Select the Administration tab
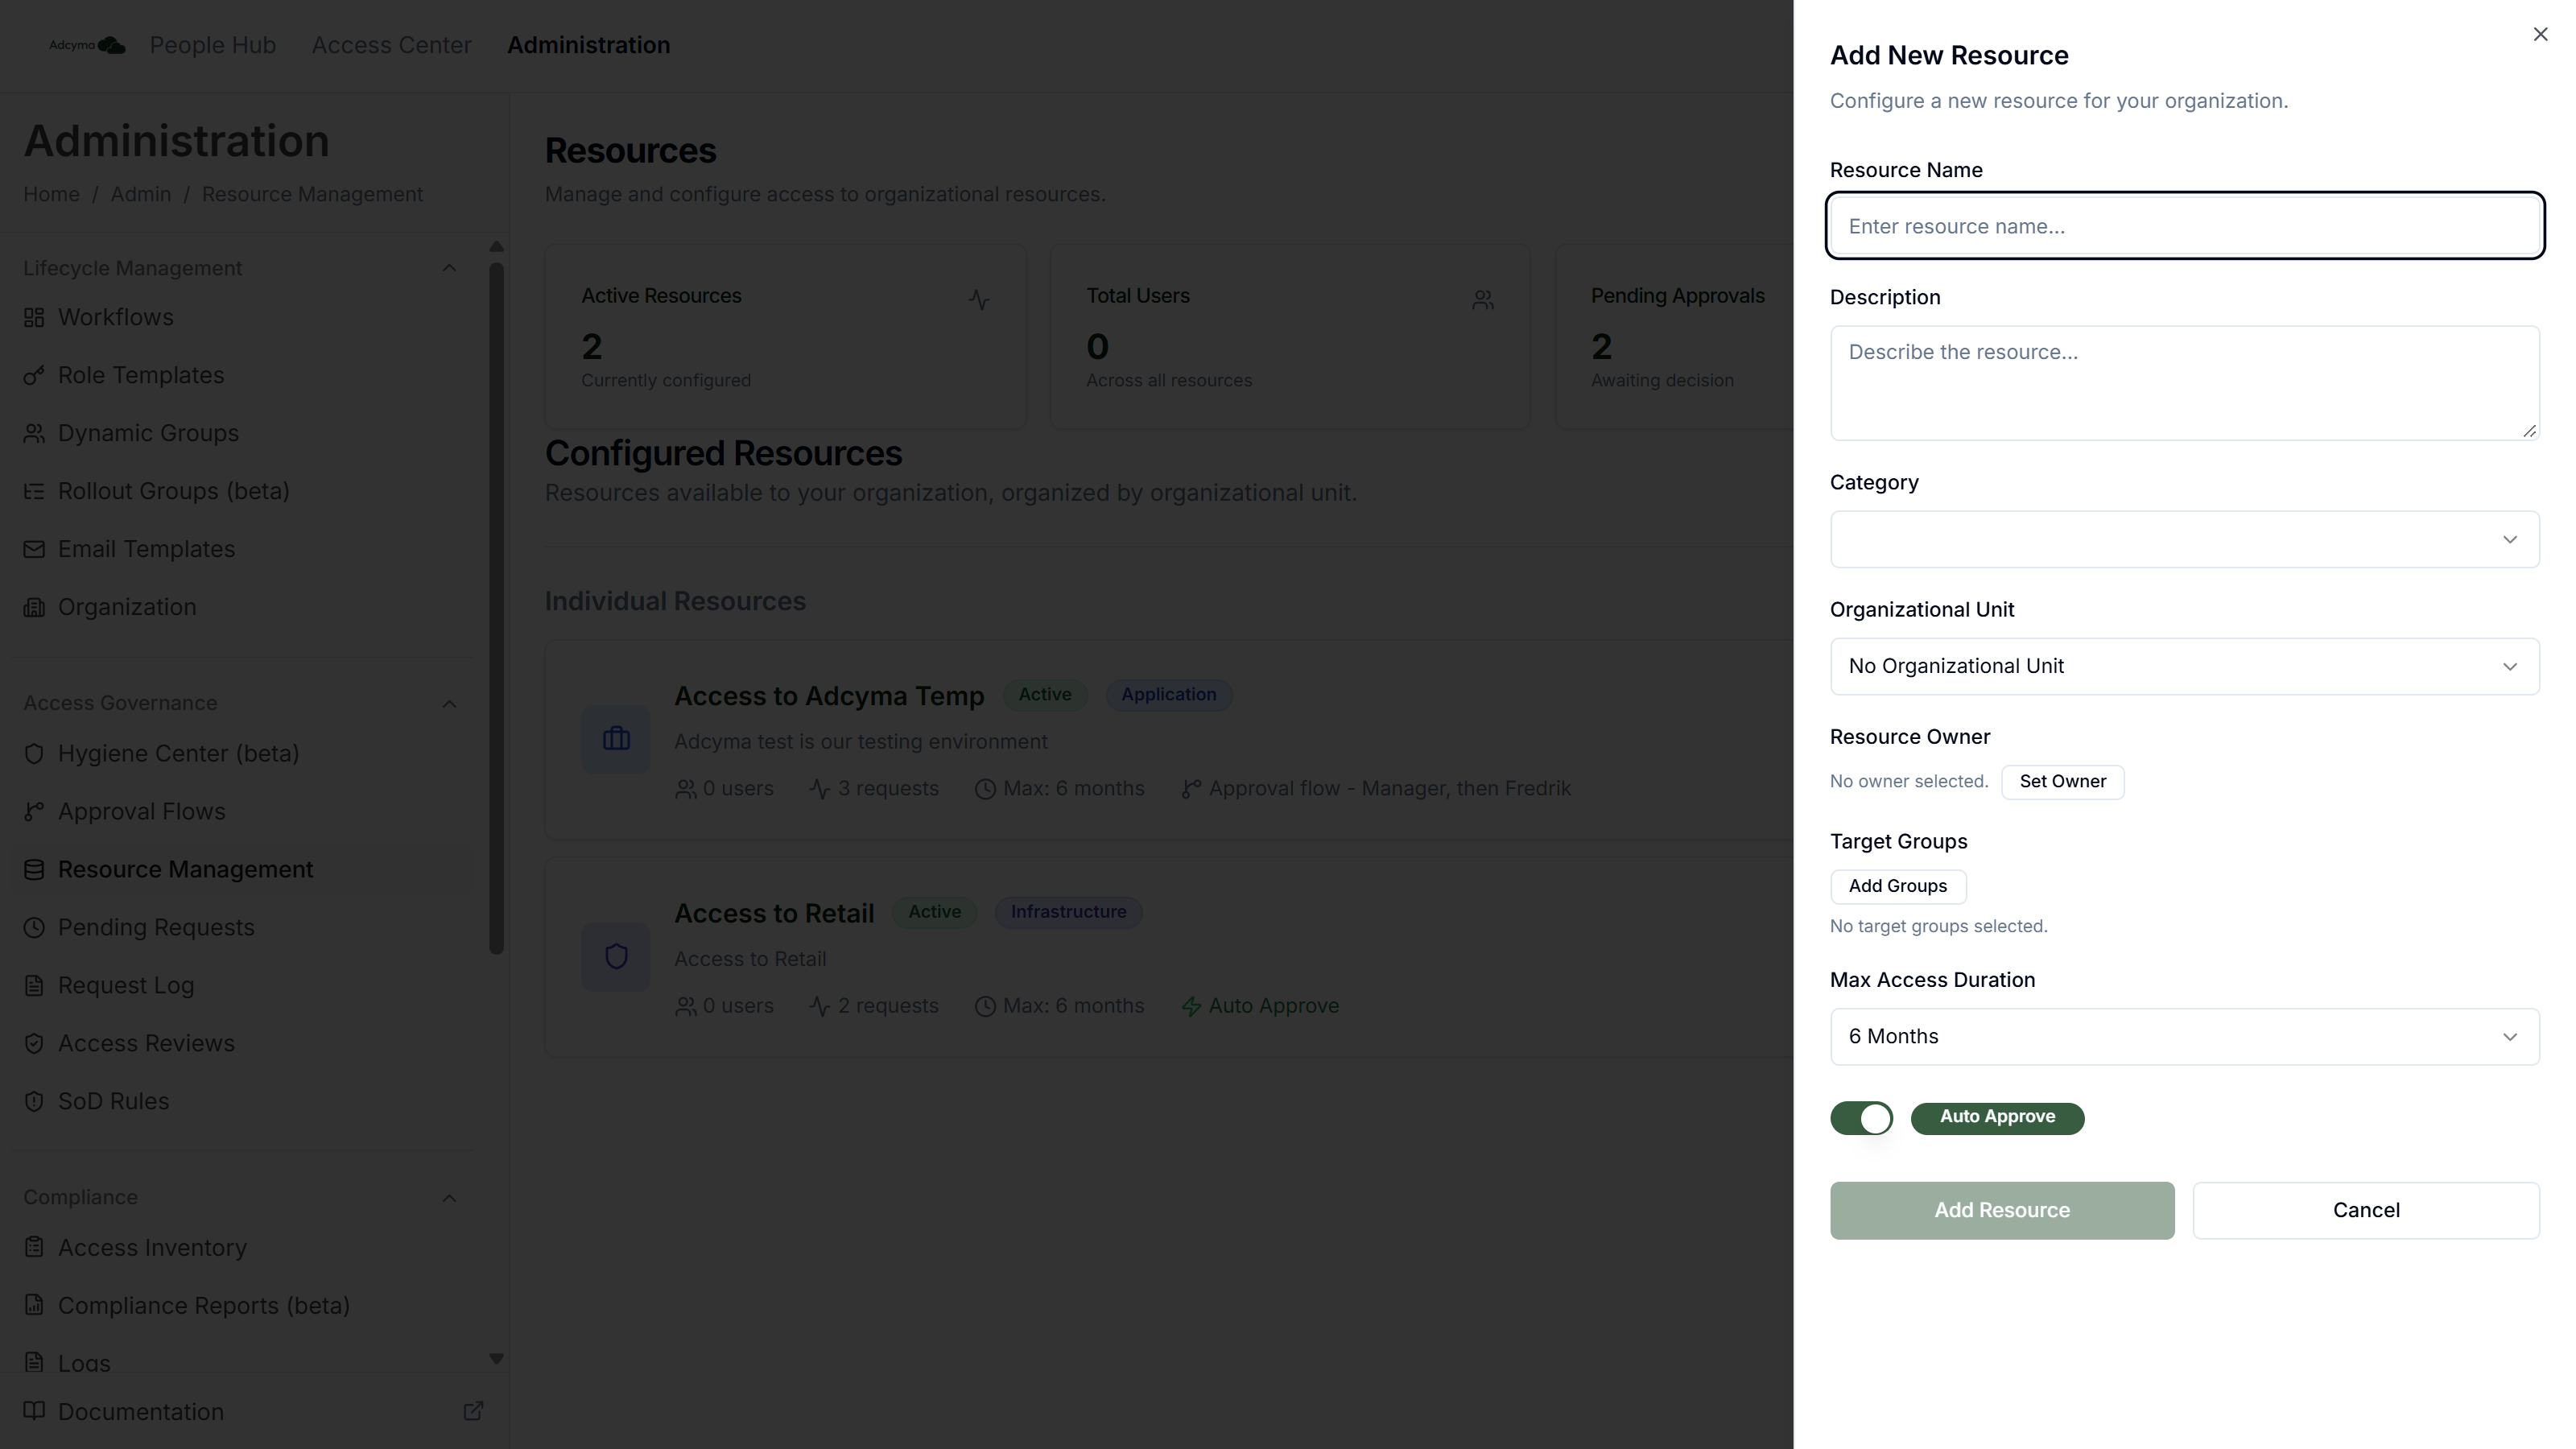This screenshot has height=1449, width=2576. (588, 45)
